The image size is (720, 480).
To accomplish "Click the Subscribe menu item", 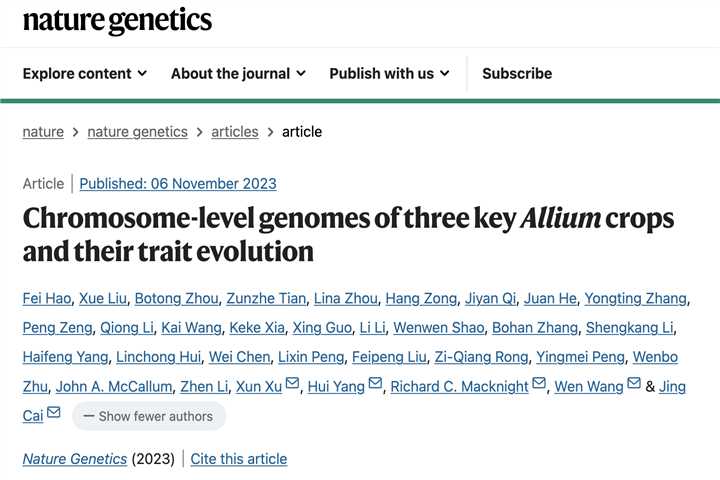I will [517, 73].
